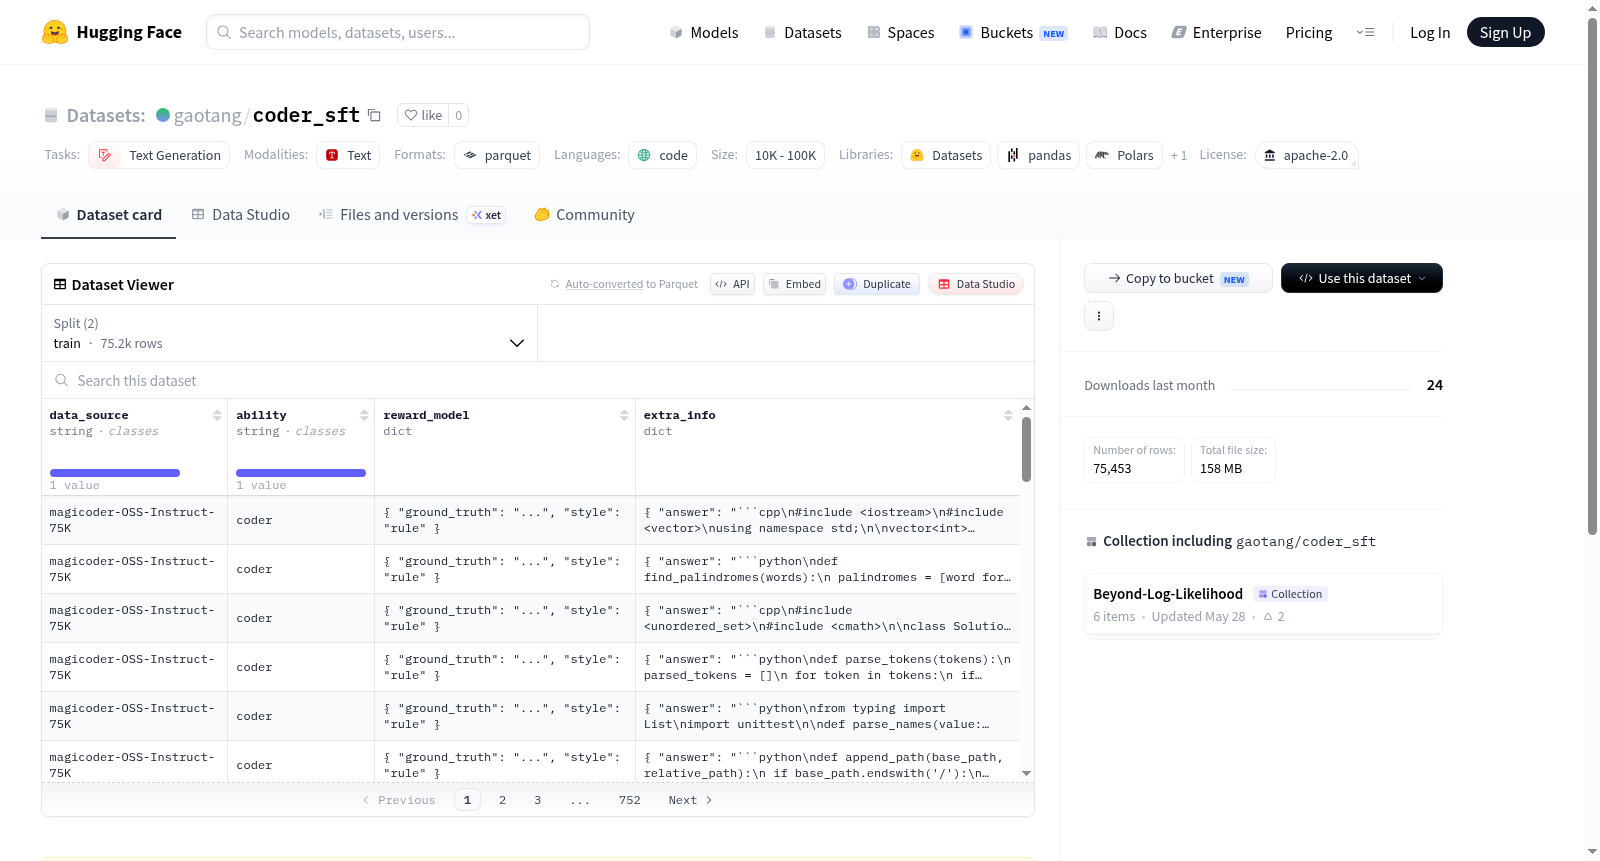Focus the Search models, datasets, users field
Screen dimensions: 1600x861
(x=398, y=32)
